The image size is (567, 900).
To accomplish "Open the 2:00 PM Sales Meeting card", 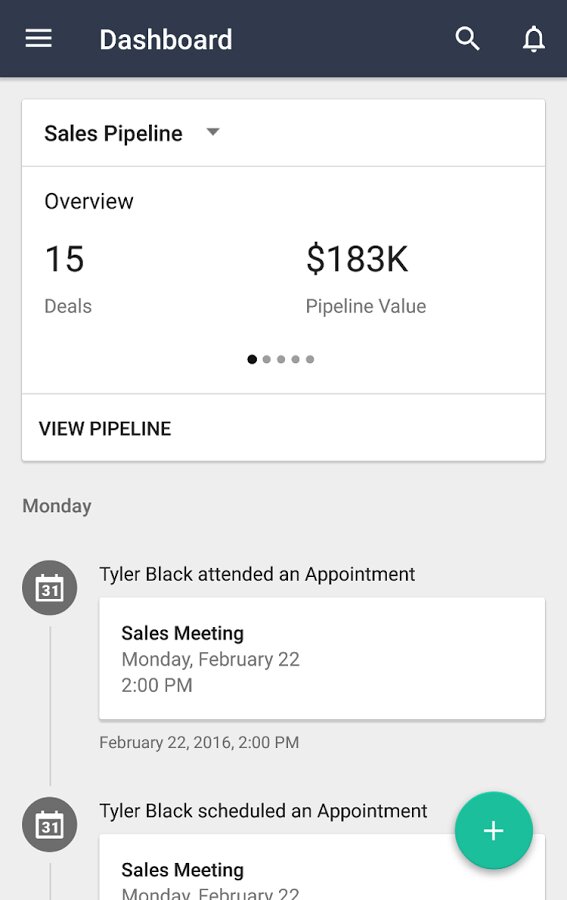I will [x=322, y=658].
